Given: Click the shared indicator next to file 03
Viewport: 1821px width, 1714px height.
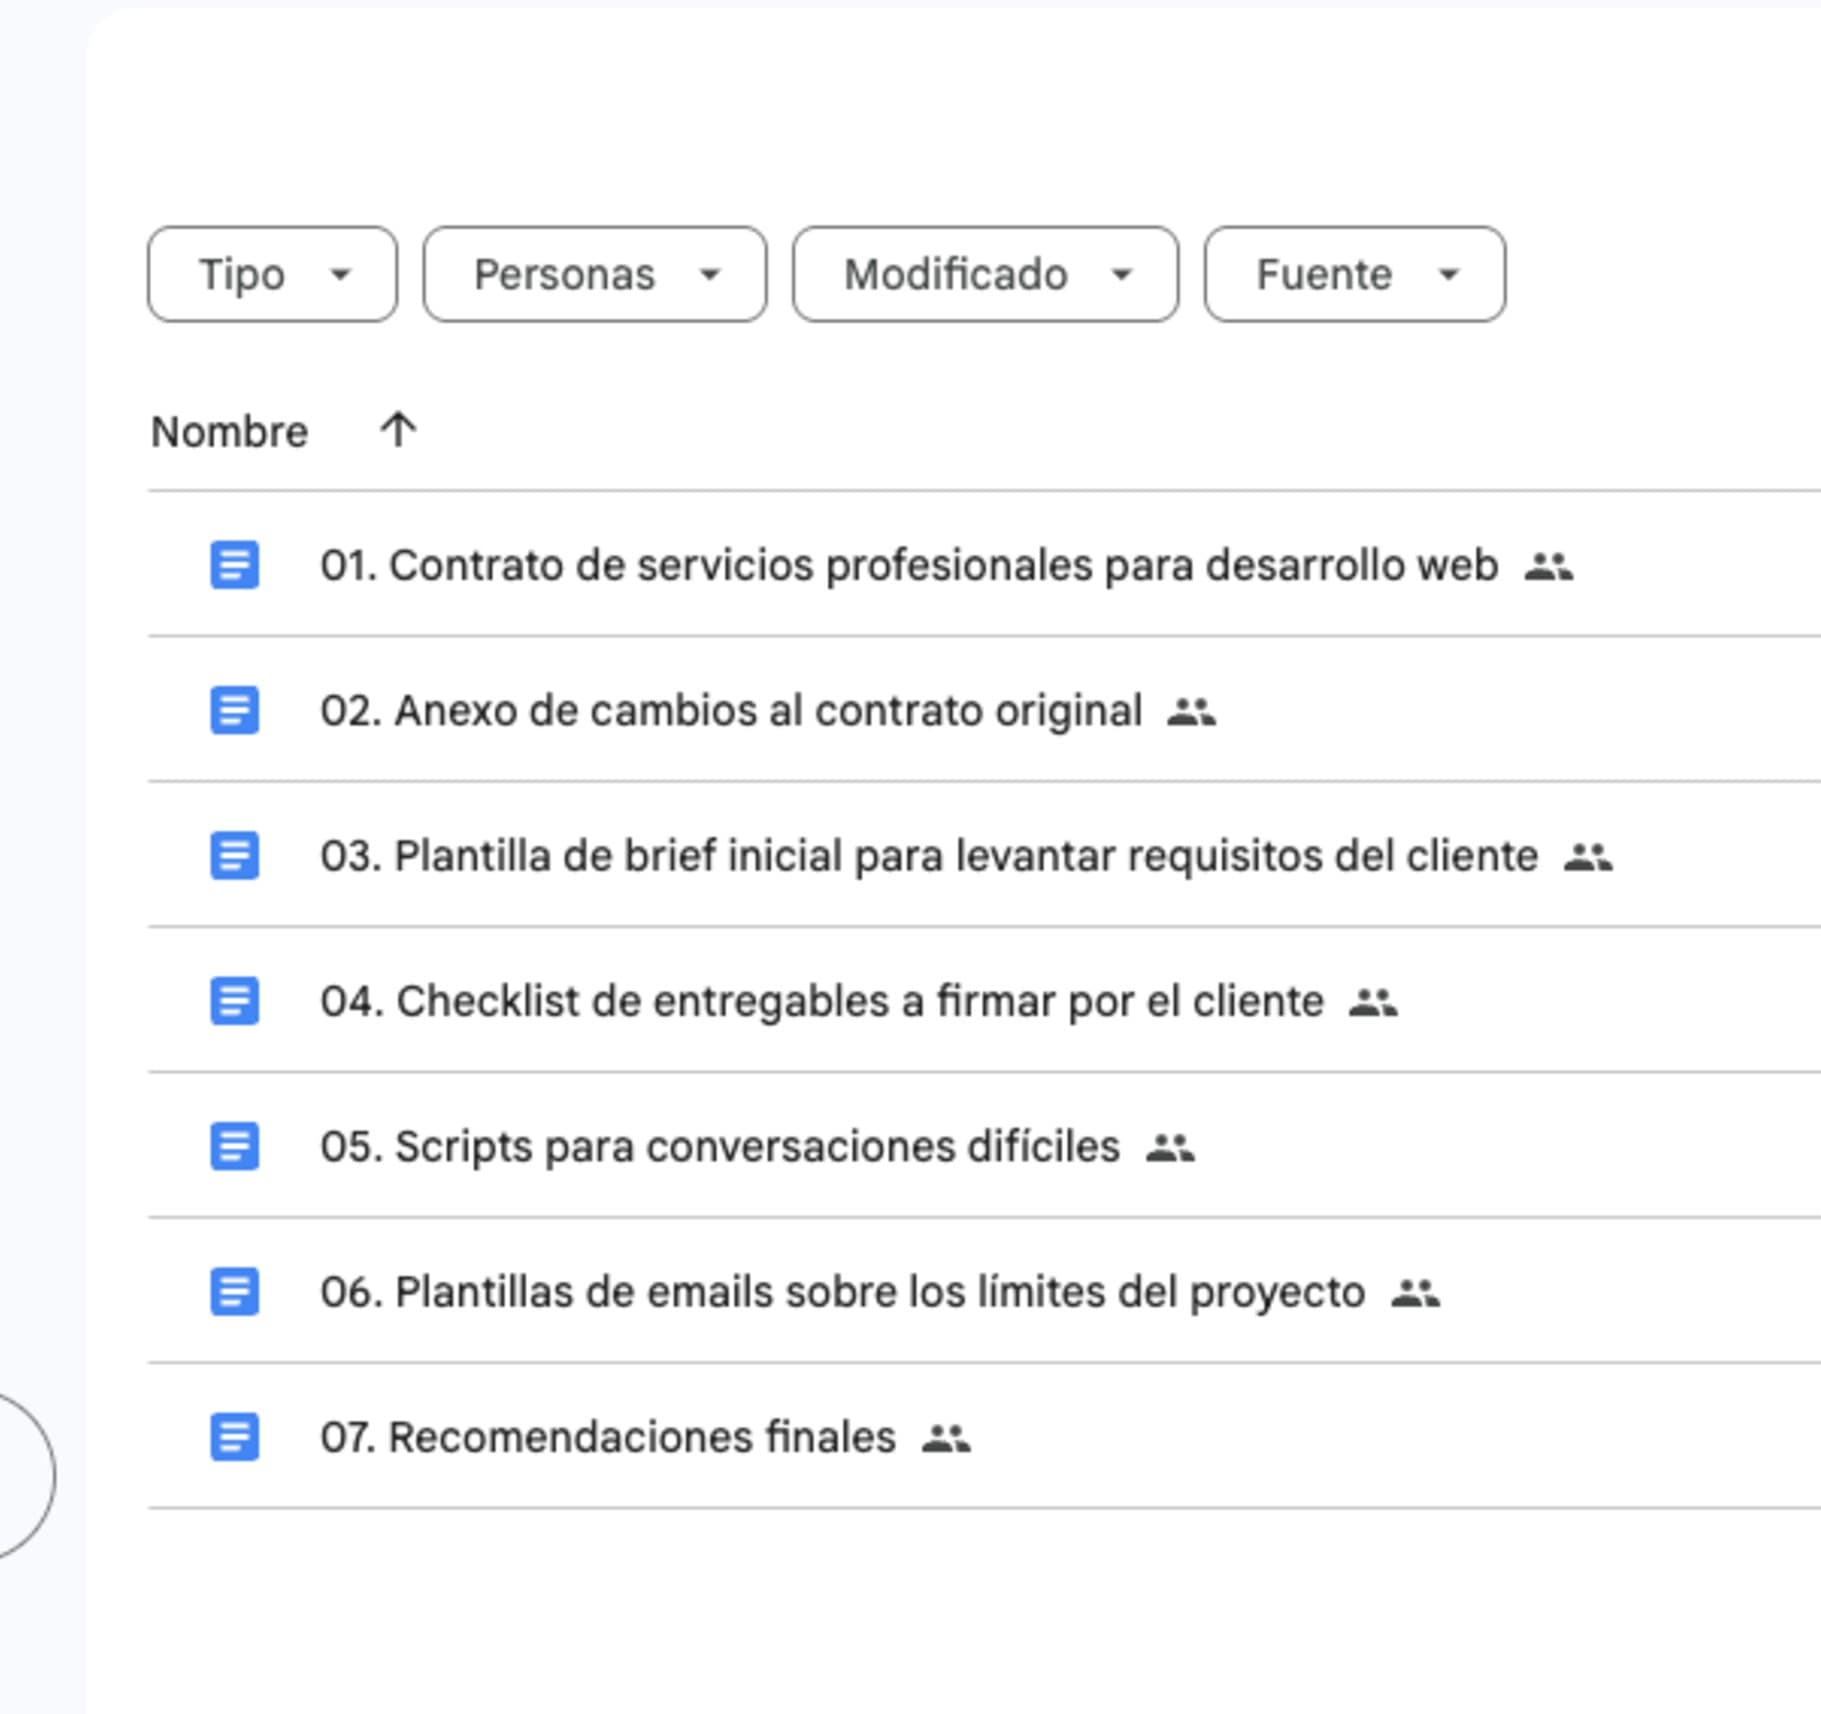Looking at the screenshot, I should pyautogui.click(x=1589, y=856).
